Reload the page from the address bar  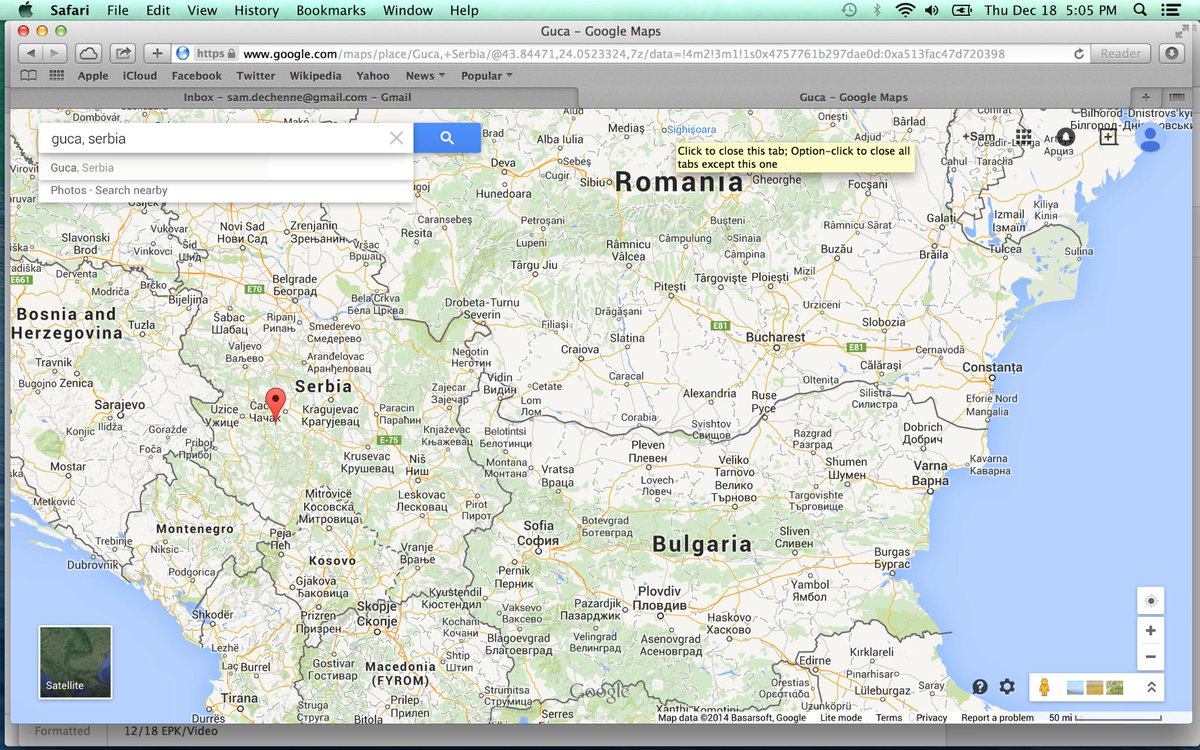point(1079,54)
